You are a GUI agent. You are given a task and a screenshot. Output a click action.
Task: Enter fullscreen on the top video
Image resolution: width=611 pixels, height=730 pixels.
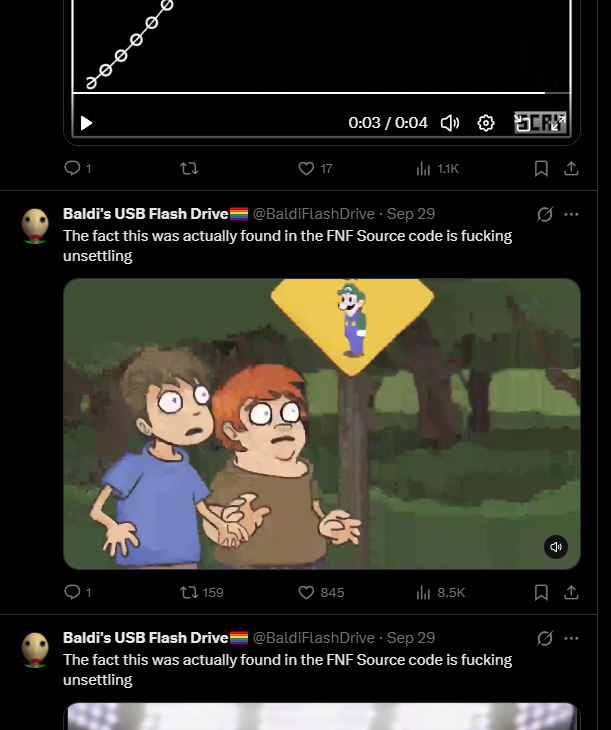[x=540, y=123]
